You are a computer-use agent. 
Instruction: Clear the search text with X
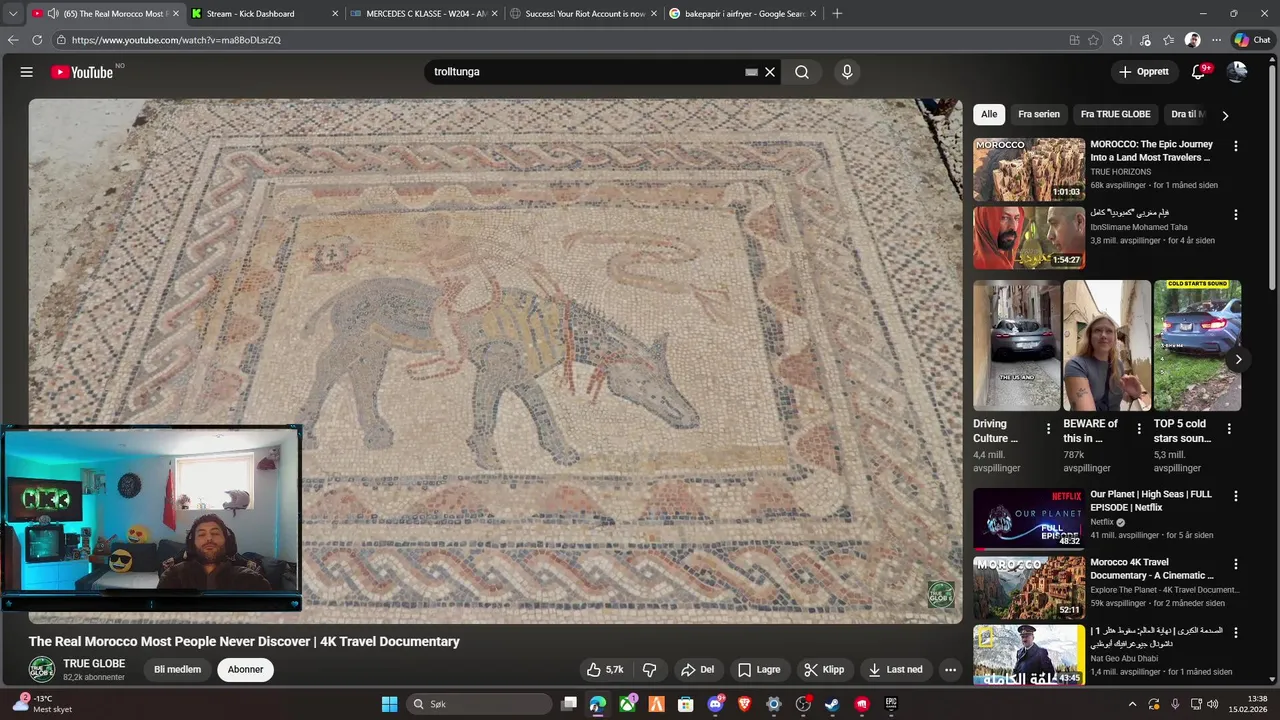click(x=770, y=72)
